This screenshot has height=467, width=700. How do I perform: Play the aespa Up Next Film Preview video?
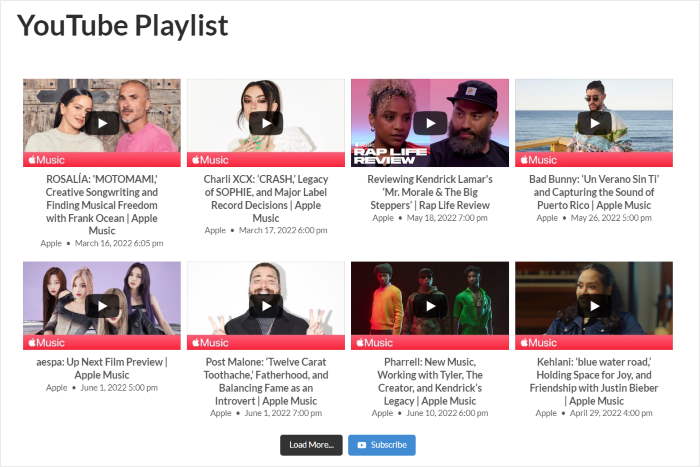tap(102, 306)
